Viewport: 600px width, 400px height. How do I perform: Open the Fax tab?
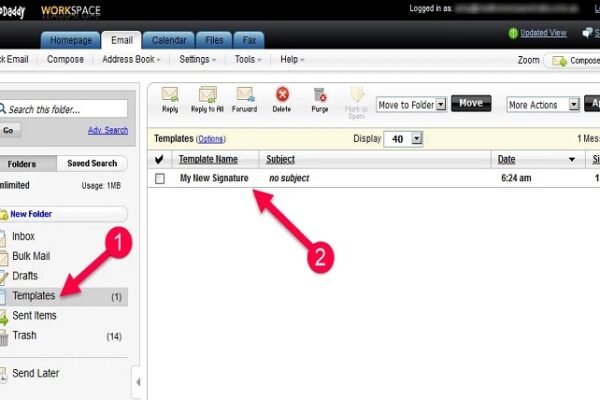click(x=249, y=40)
